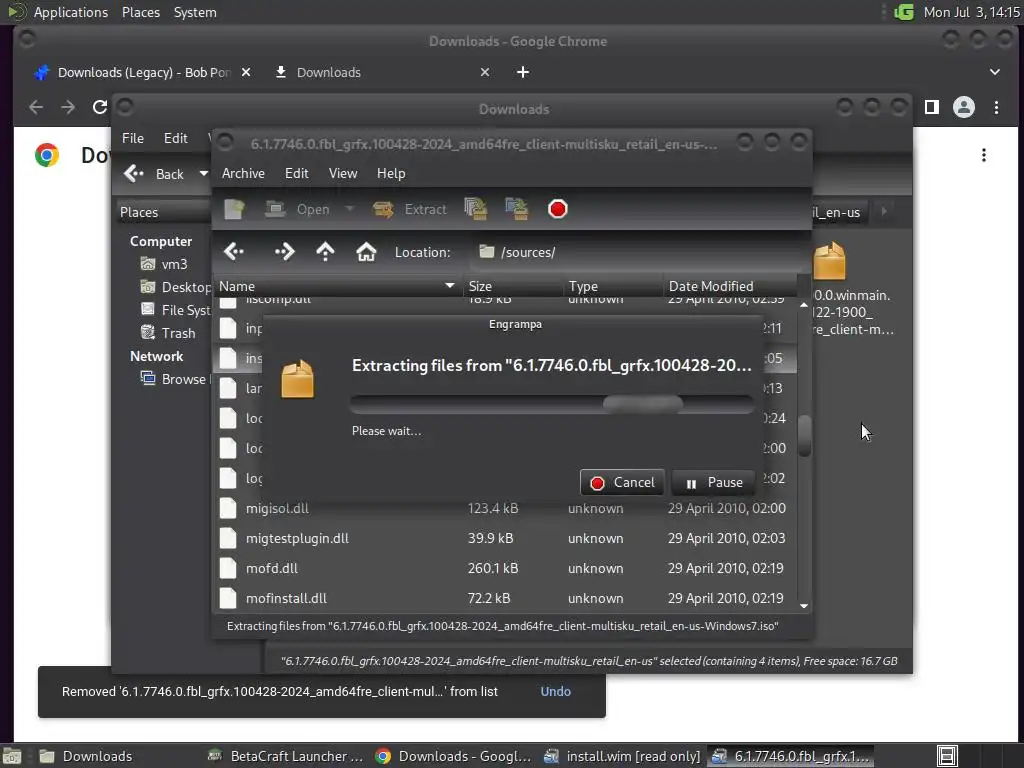Click the new archive icon in Engrampa toolbar
Image resolution: width=1024 pixels, height=768 pixels.
pos(234,209)
